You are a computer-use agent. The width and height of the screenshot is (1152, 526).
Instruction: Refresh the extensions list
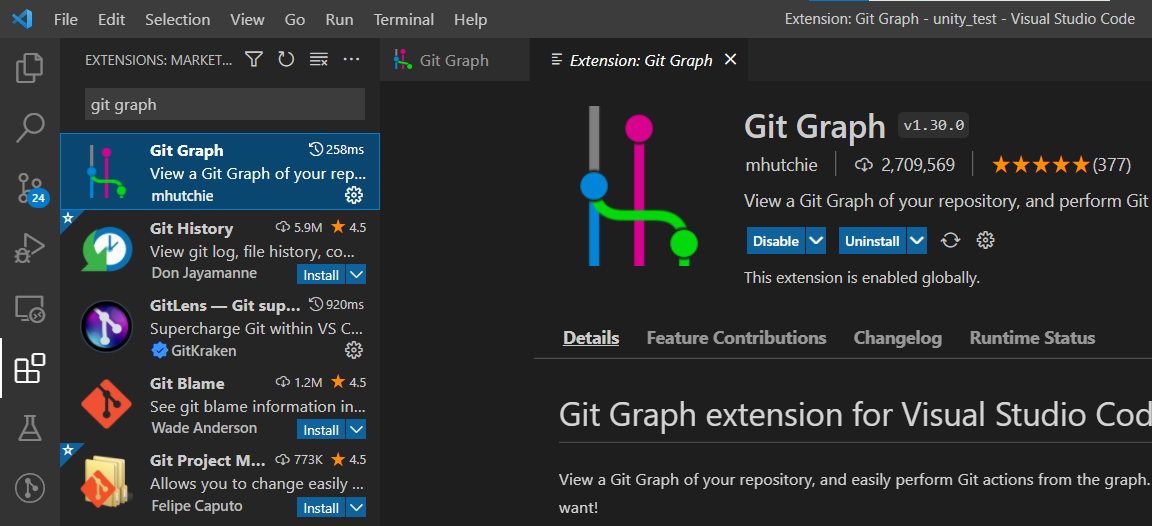tap(287, 60)
